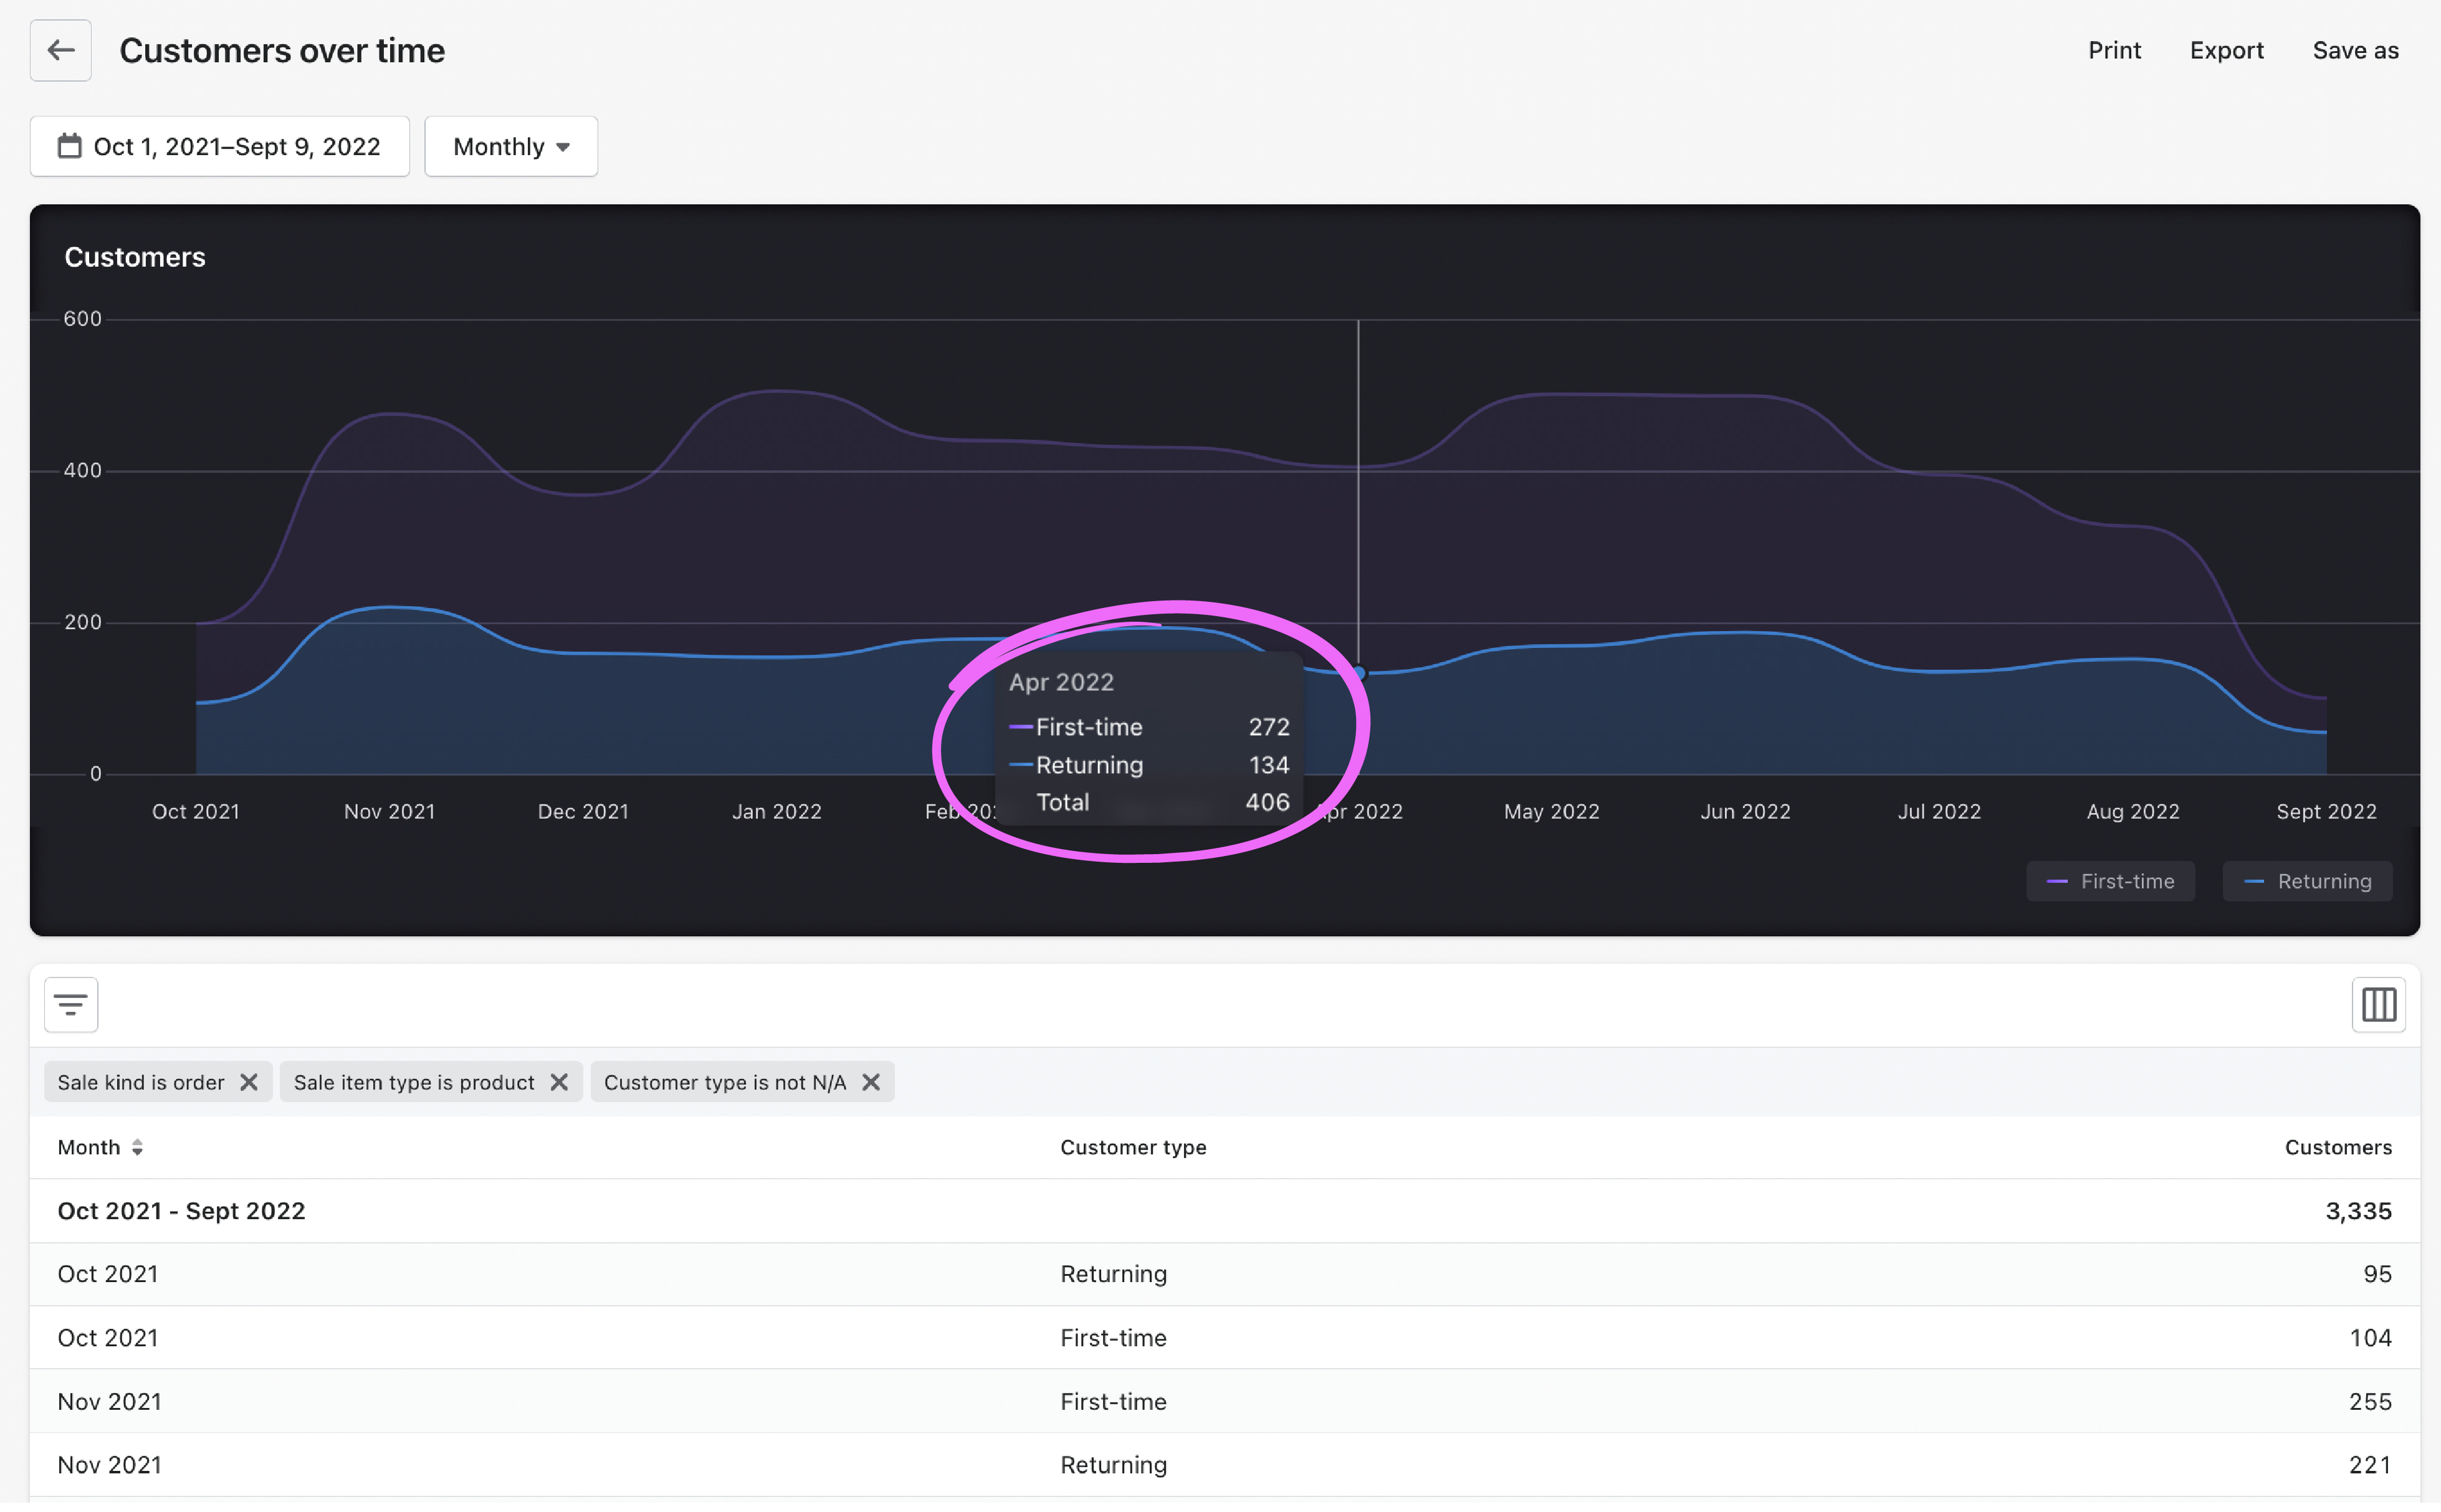Click the back arrow icon

(60, 50)
